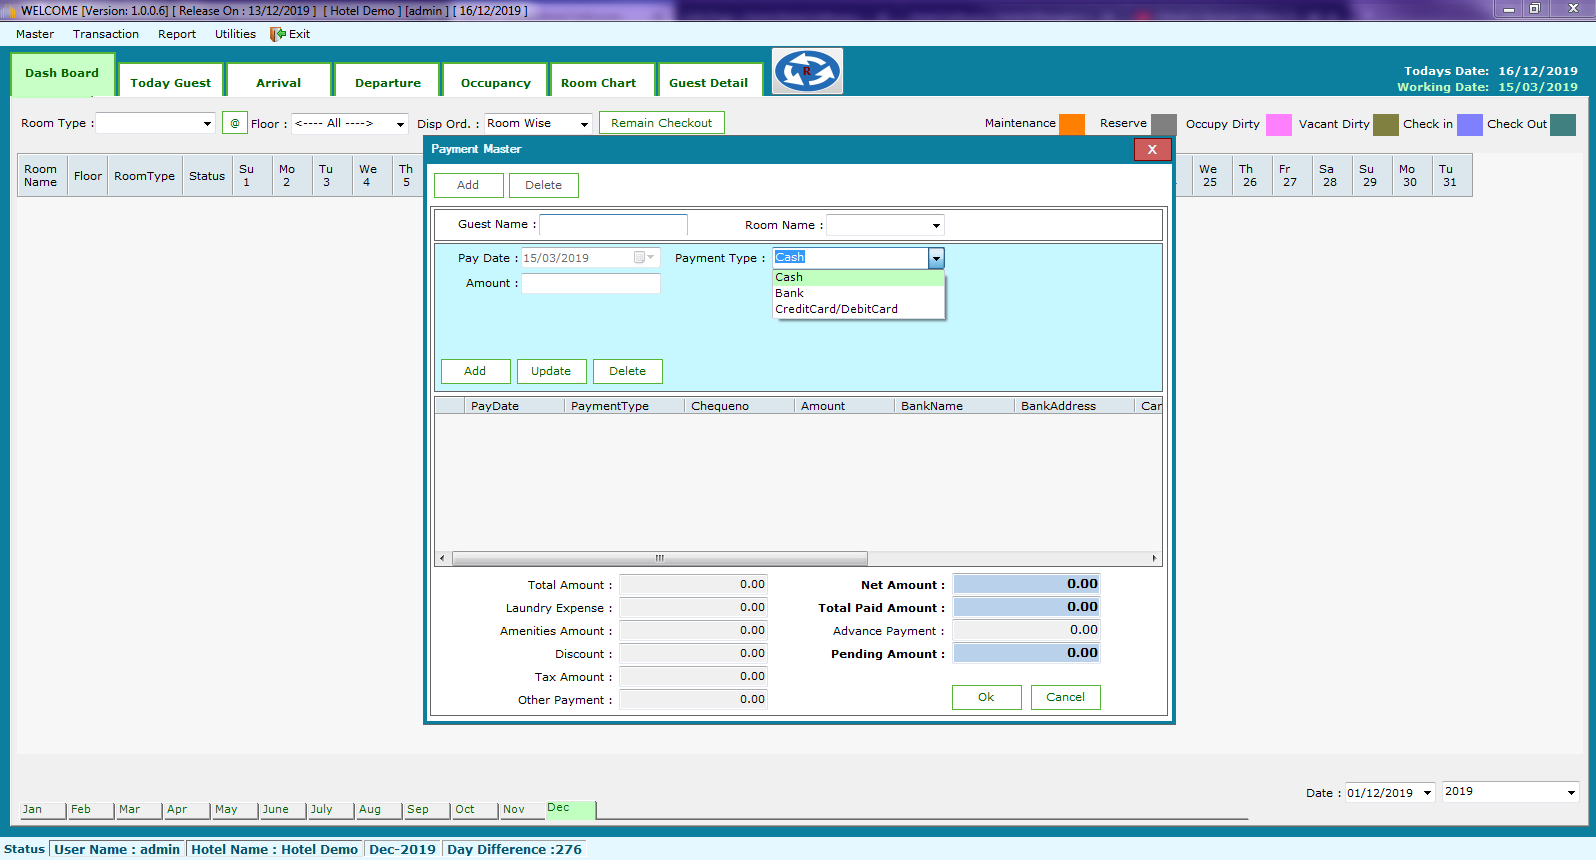Screen dimensions: 1596x860
Task: Choose Bank from Payment Type list
Action: [790, 293]
